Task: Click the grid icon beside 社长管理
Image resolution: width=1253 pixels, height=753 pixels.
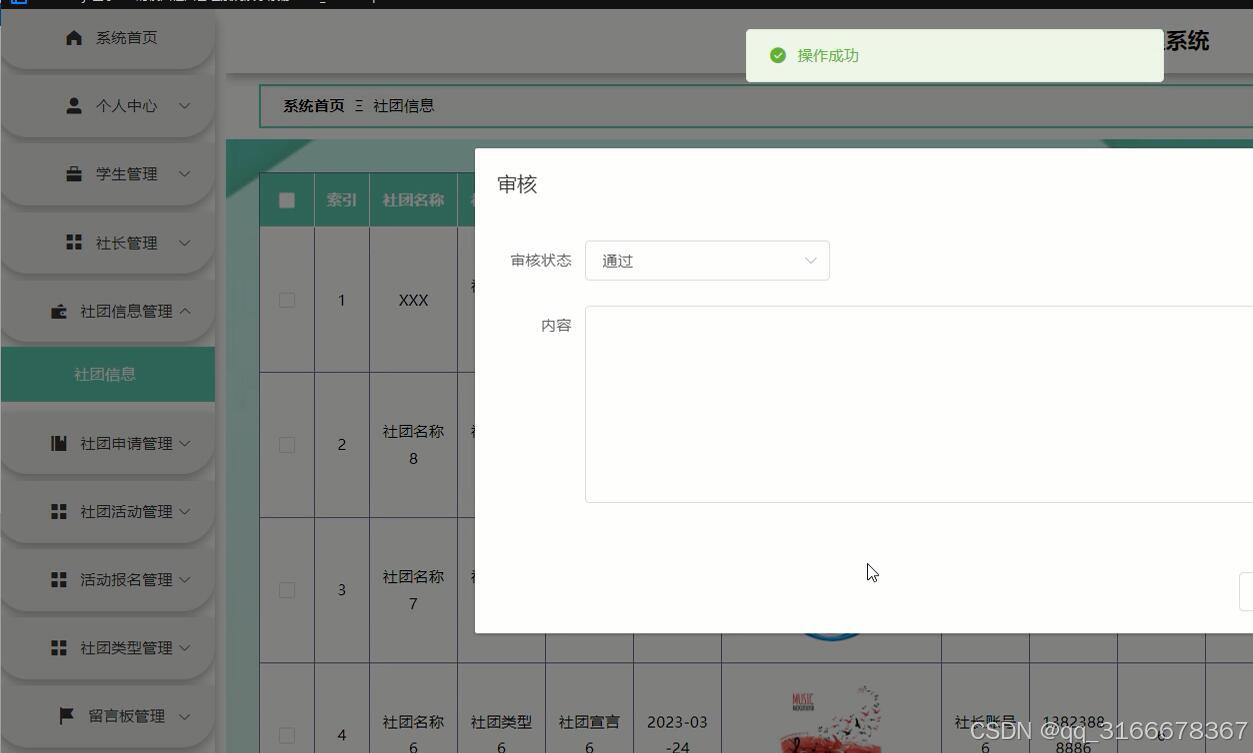Action: click(x=74, y=242)
